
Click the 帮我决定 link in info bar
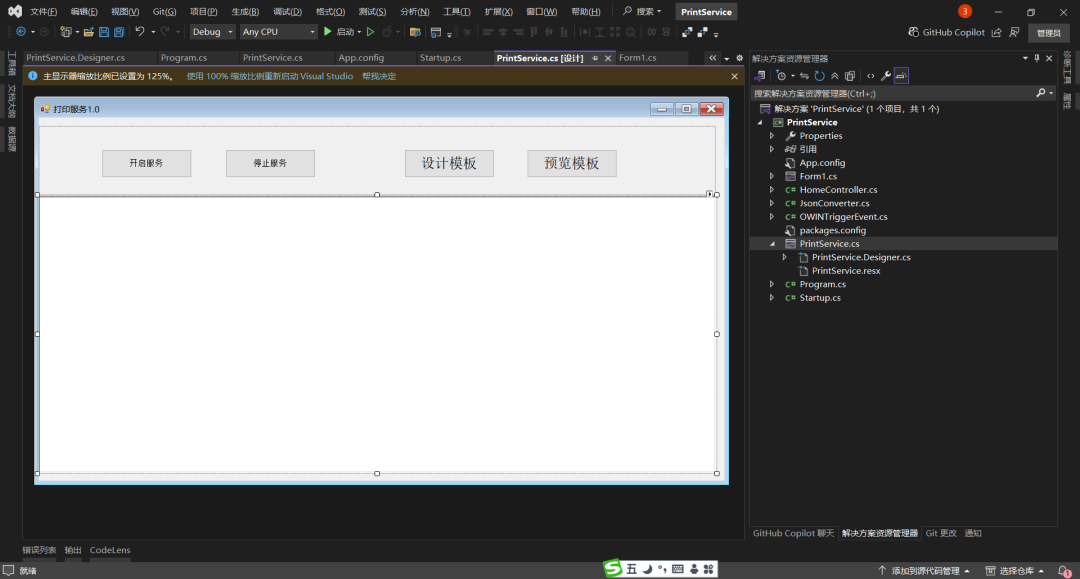click(x=379, y=76)
